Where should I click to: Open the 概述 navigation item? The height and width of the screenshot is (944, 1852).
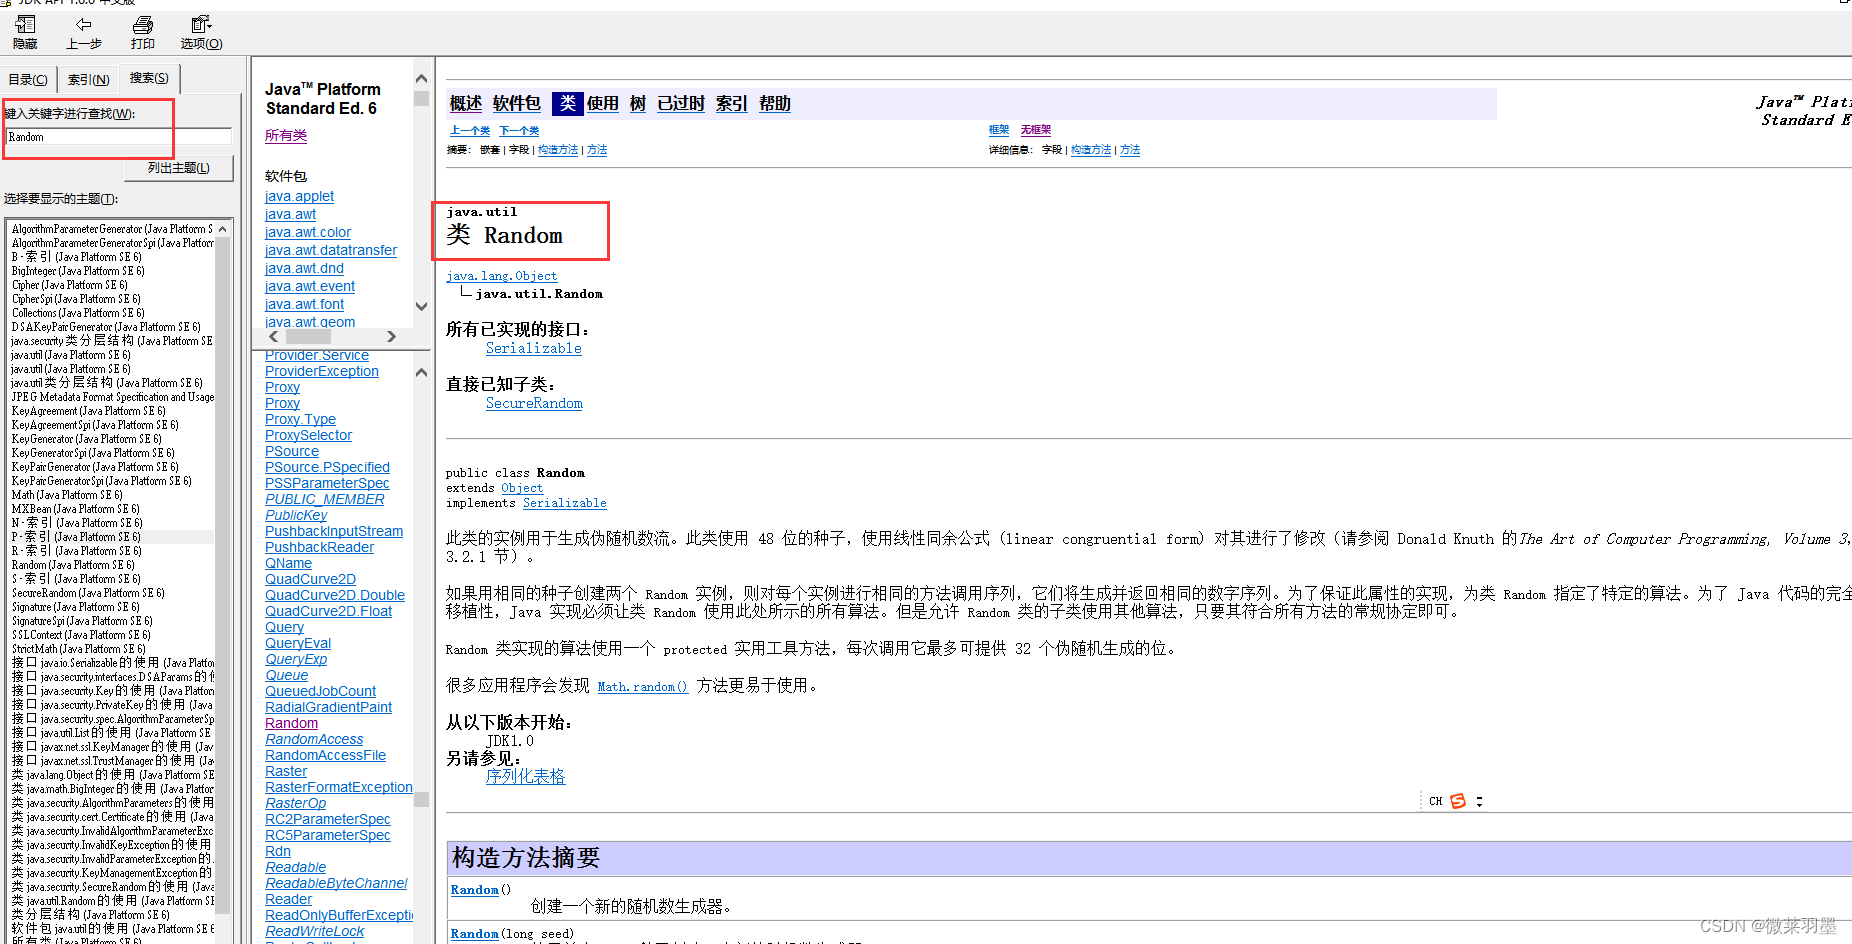click(466, 103)
